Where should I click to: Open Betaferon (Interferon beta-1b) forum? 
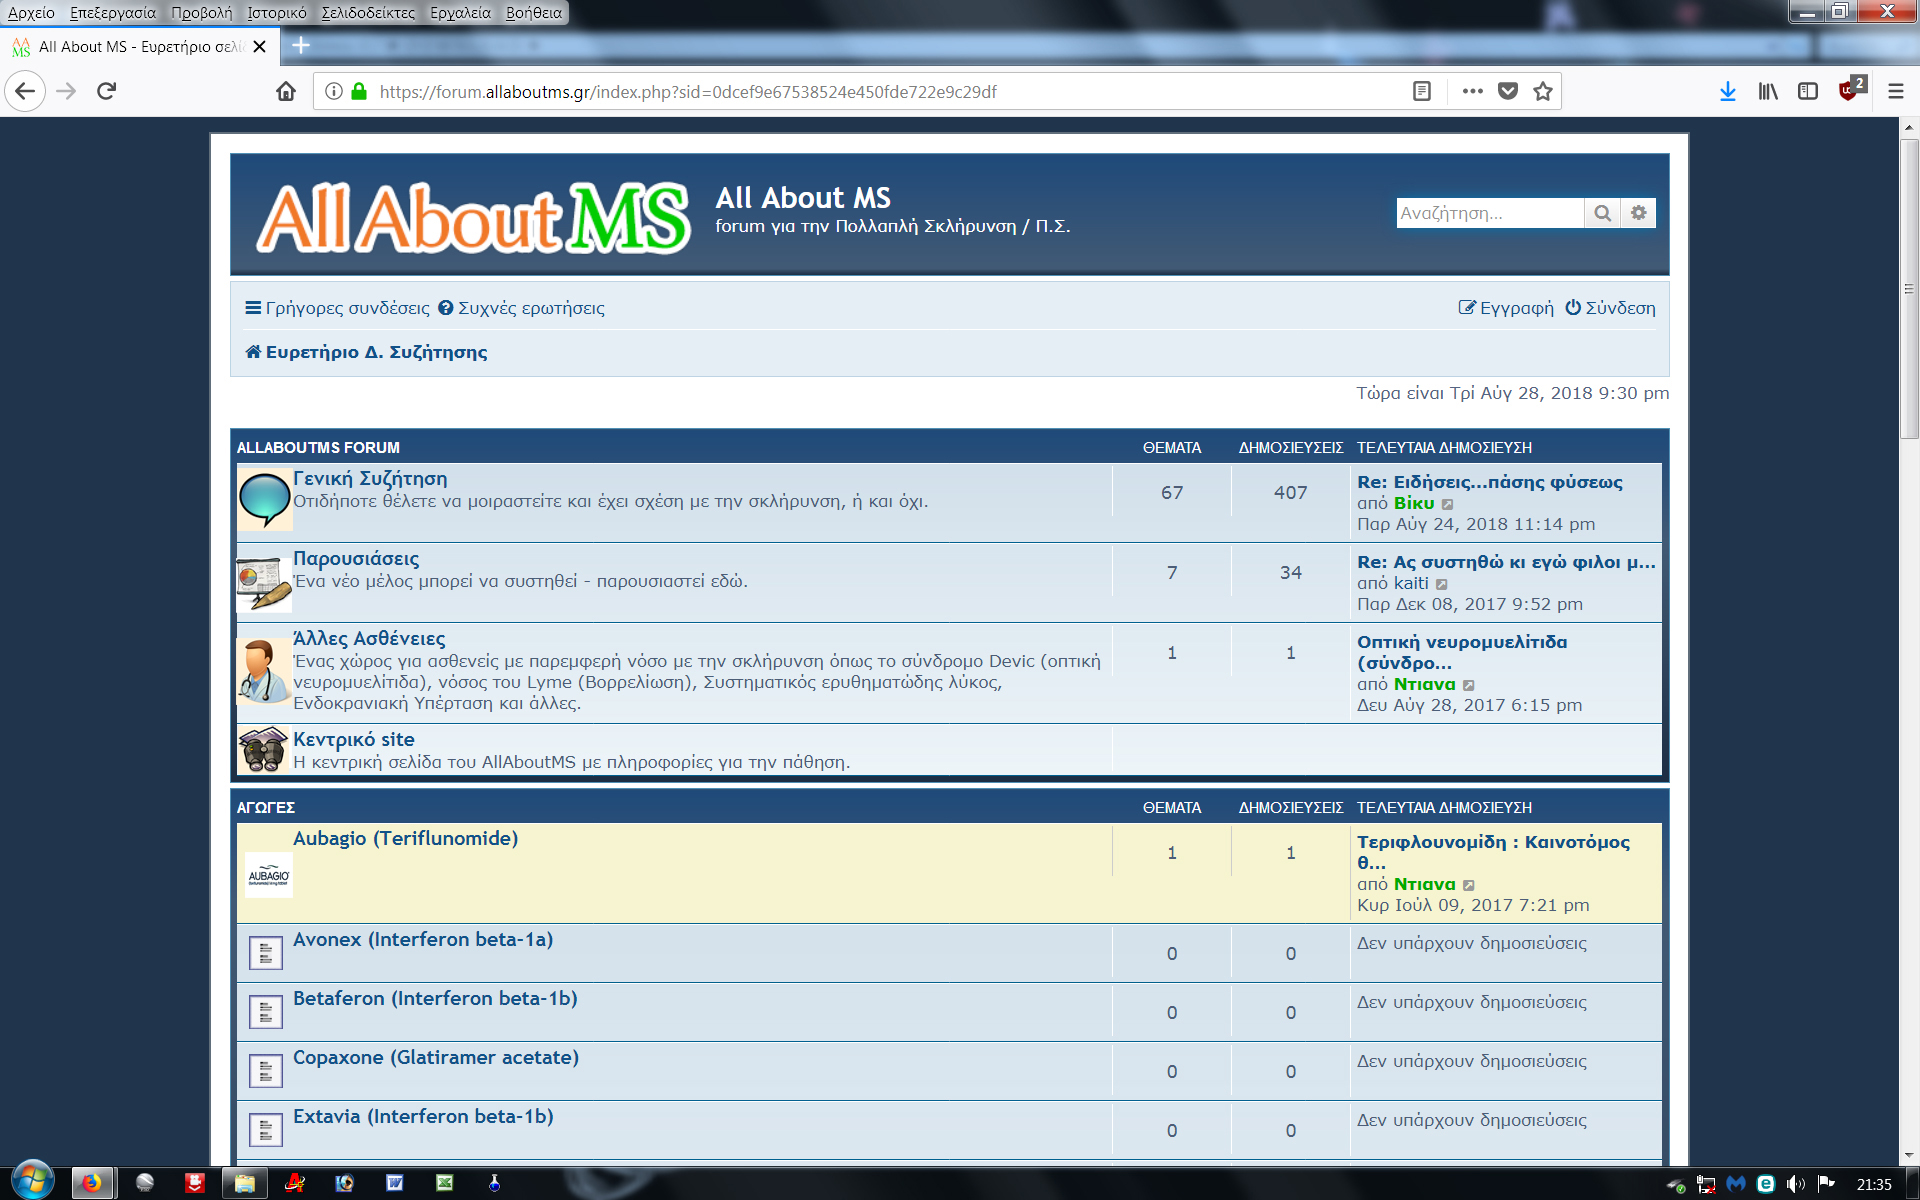[435, 998]
